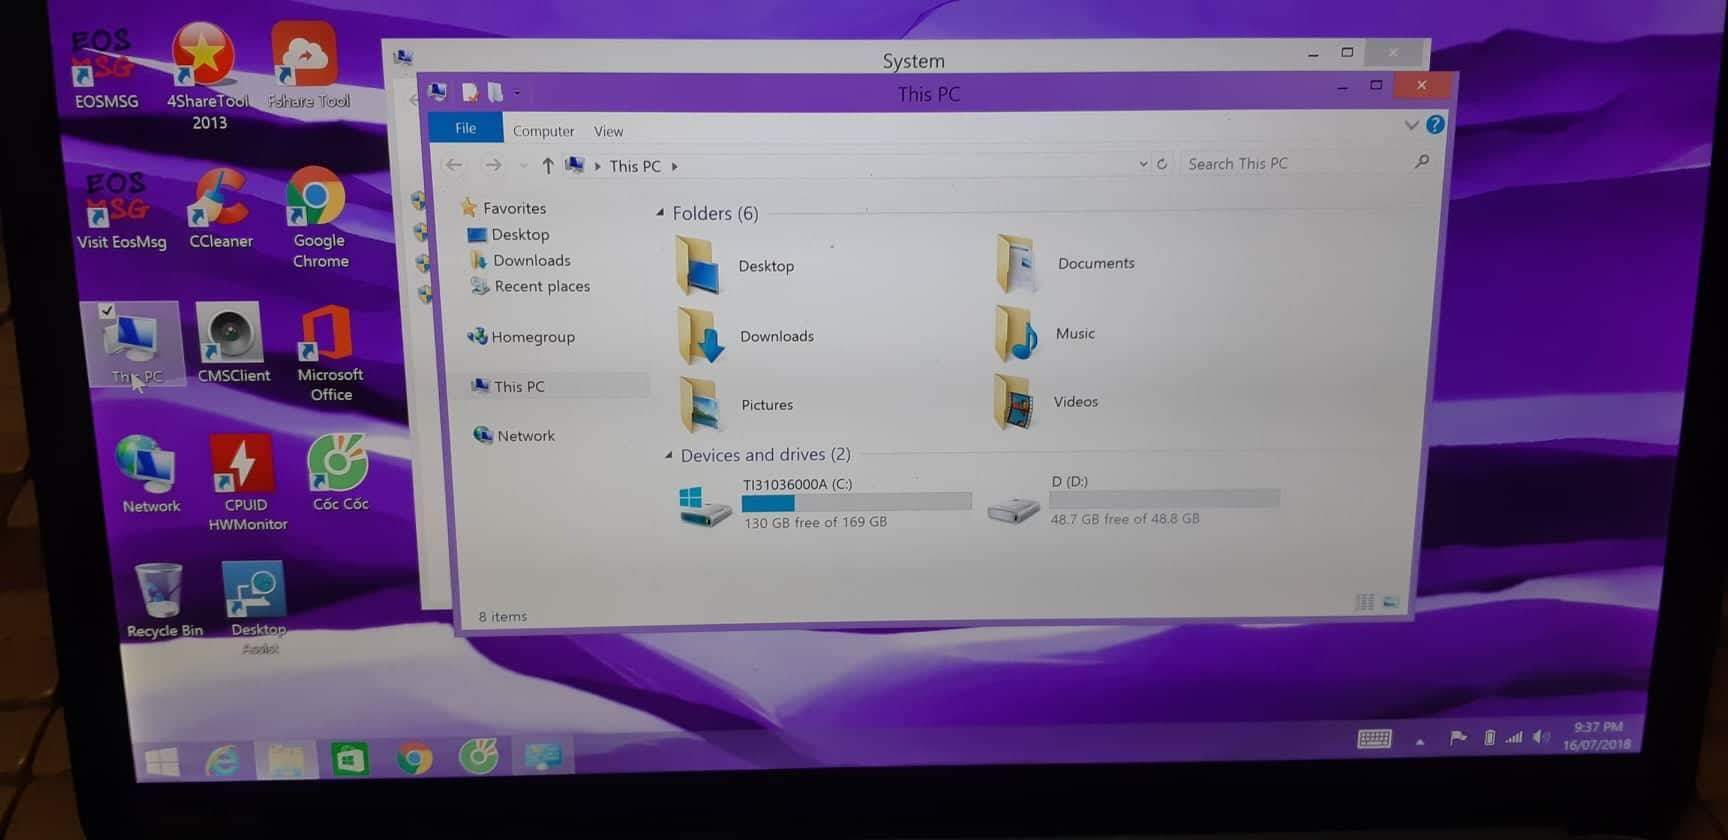Switch to the View ribbon tab

click(x=608, y=131)
